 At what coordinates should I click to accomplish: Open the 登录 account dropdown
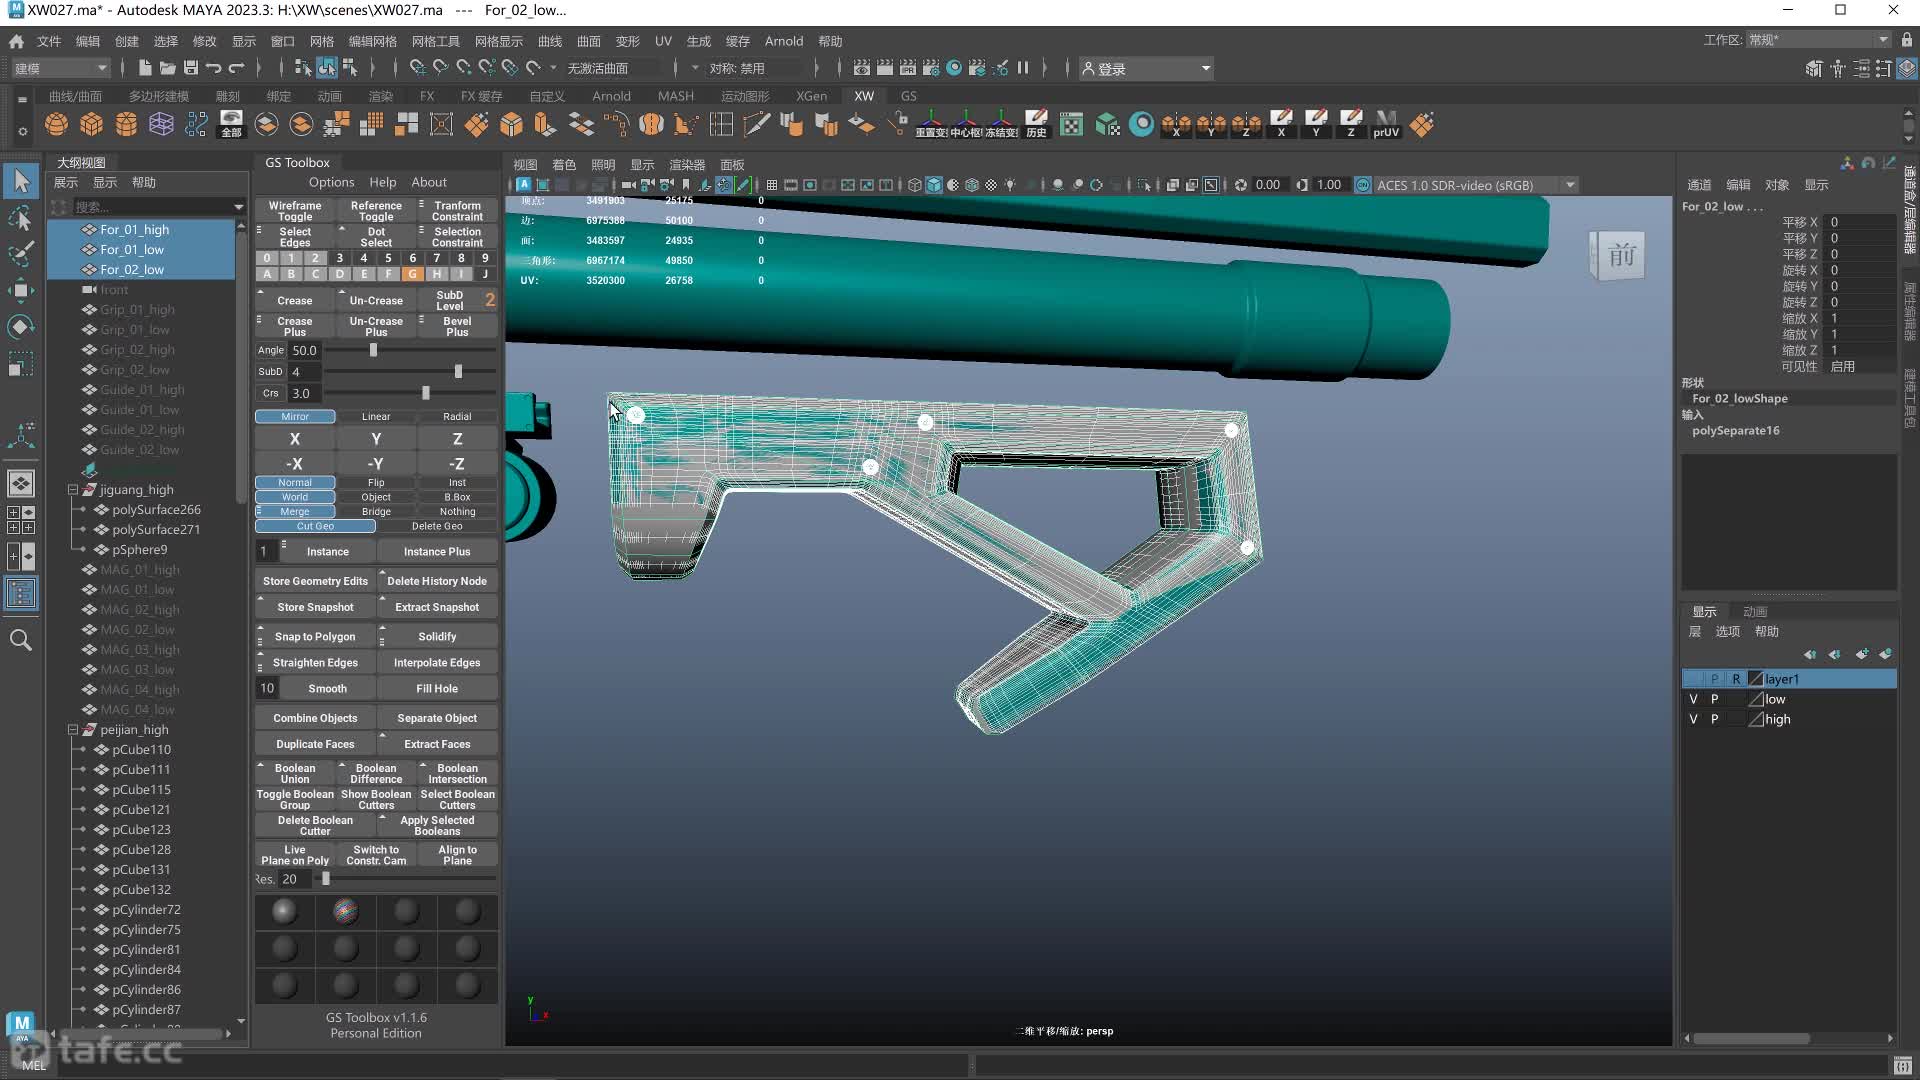click(x=1146, y=68)
